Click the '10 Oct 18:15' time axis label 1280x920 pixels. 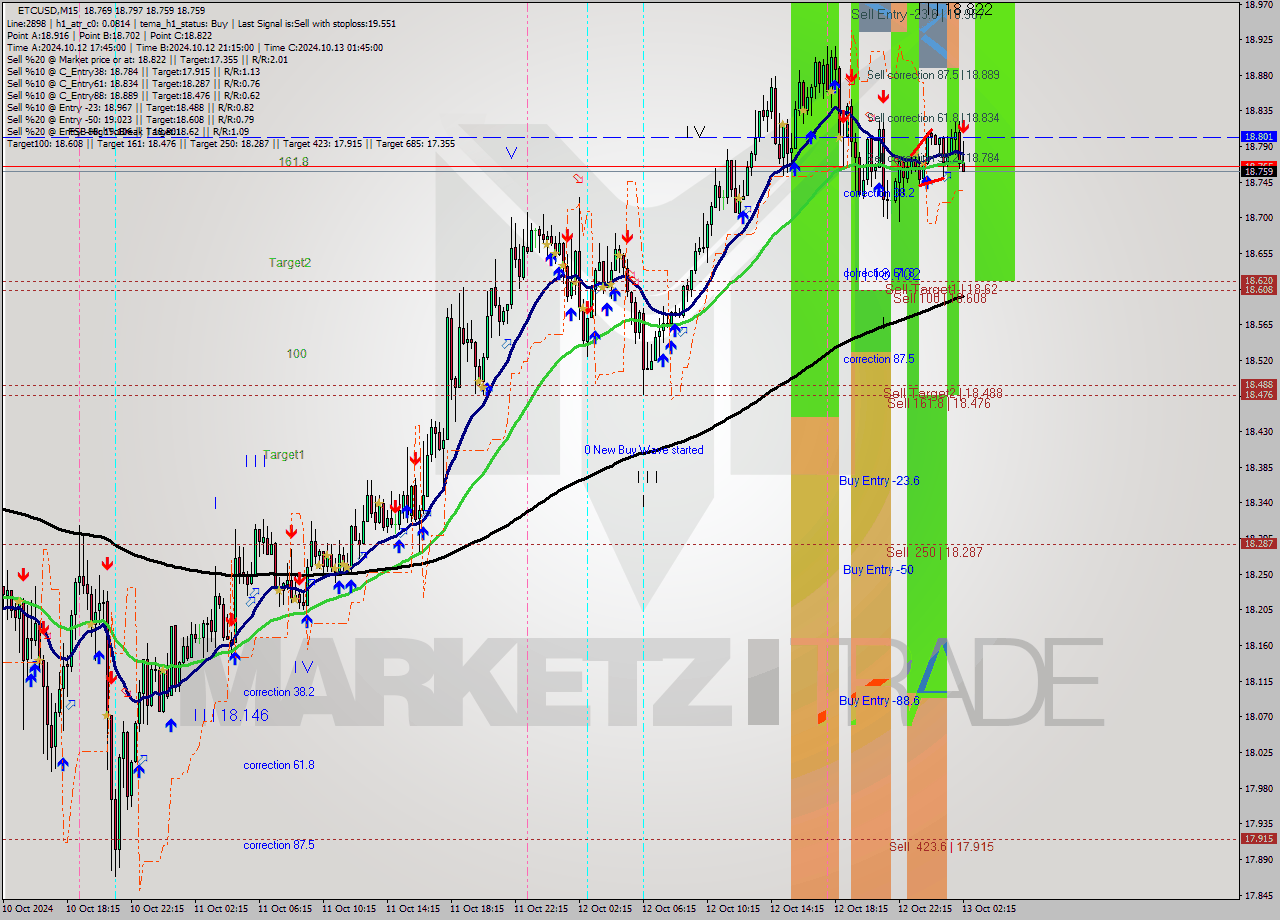(x=93, y=909)
